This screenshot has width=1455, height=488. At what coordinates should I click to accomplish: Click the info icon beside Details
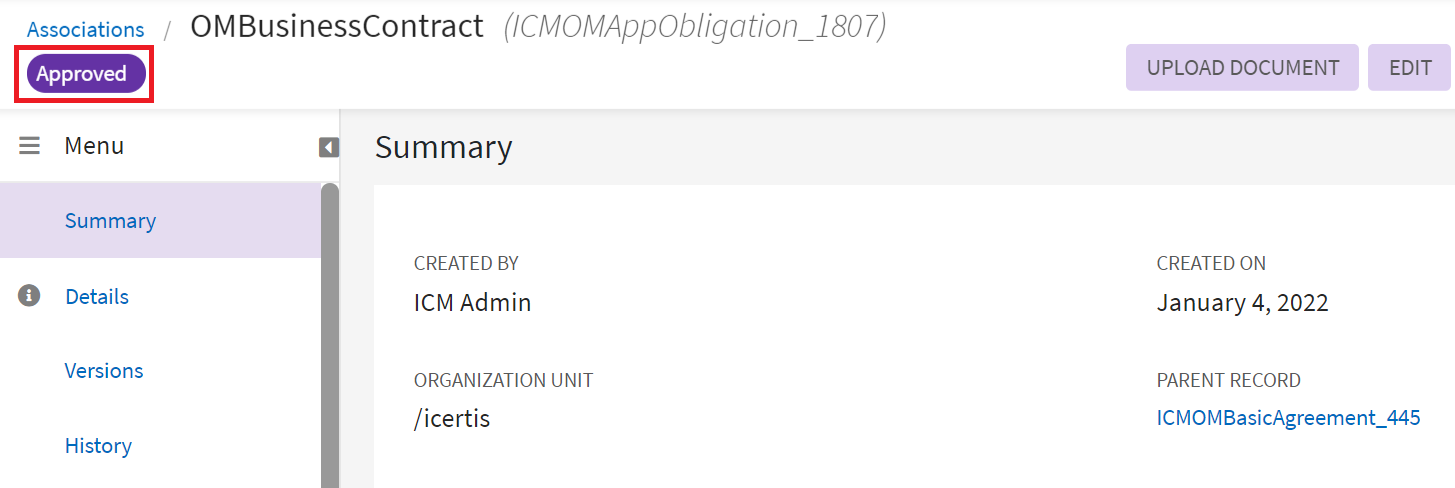tap(30, 296)
